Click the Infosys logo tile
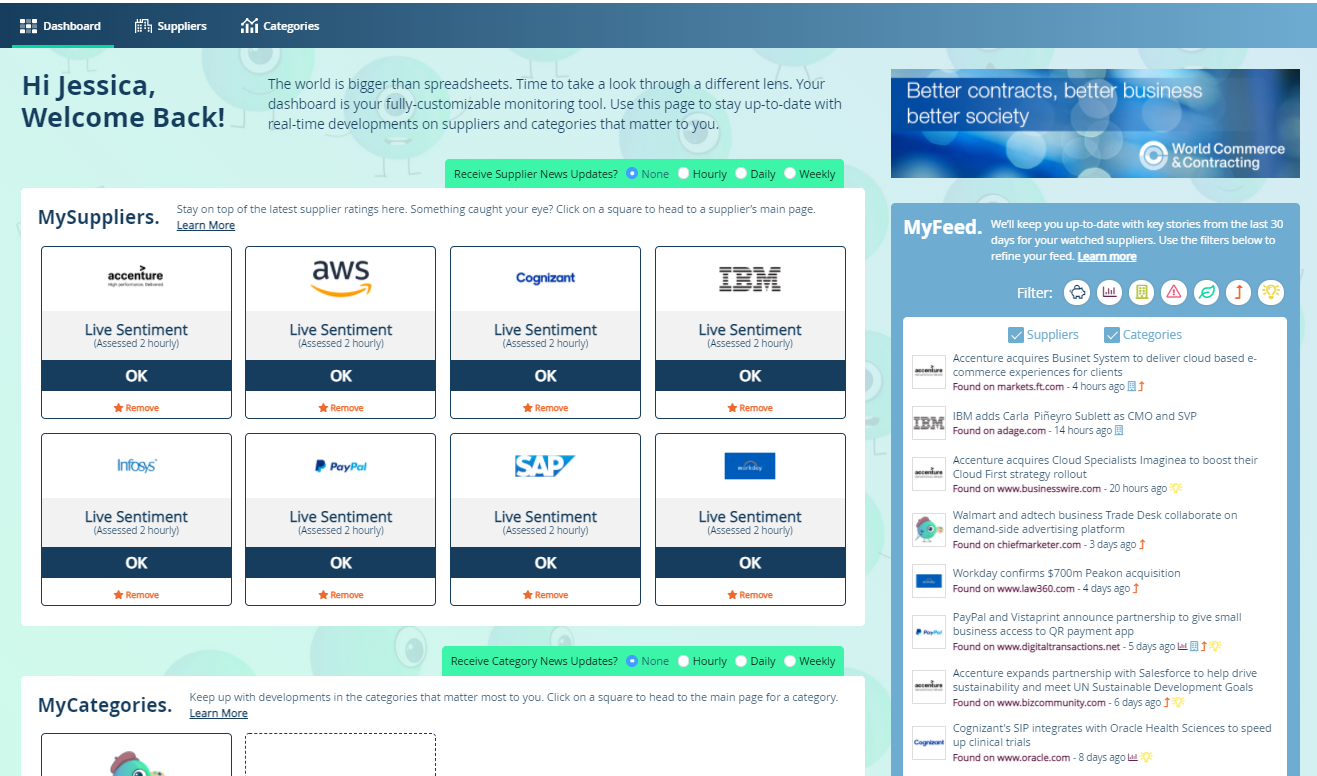The height and width of the screenshot is (776, 1317). (x=136, y=466)
